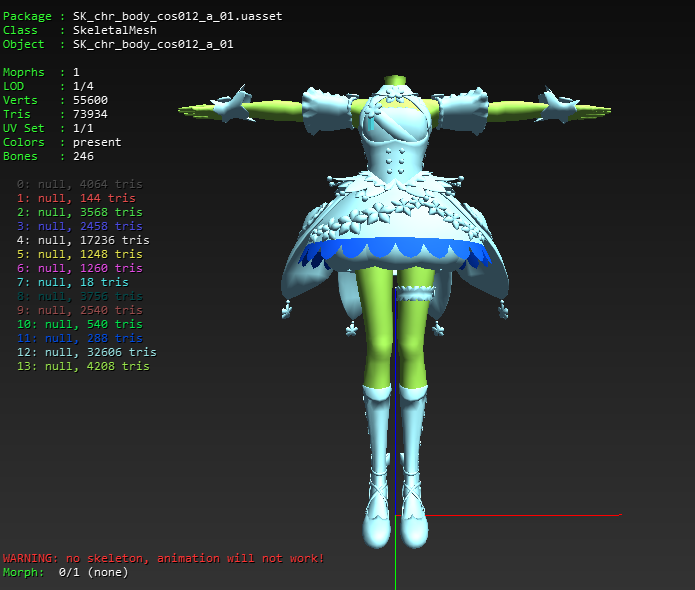Select mesh section 12 with 32606 tris
Image resolution: width=695 pixels, height=590 pixels.
(87, 352)
